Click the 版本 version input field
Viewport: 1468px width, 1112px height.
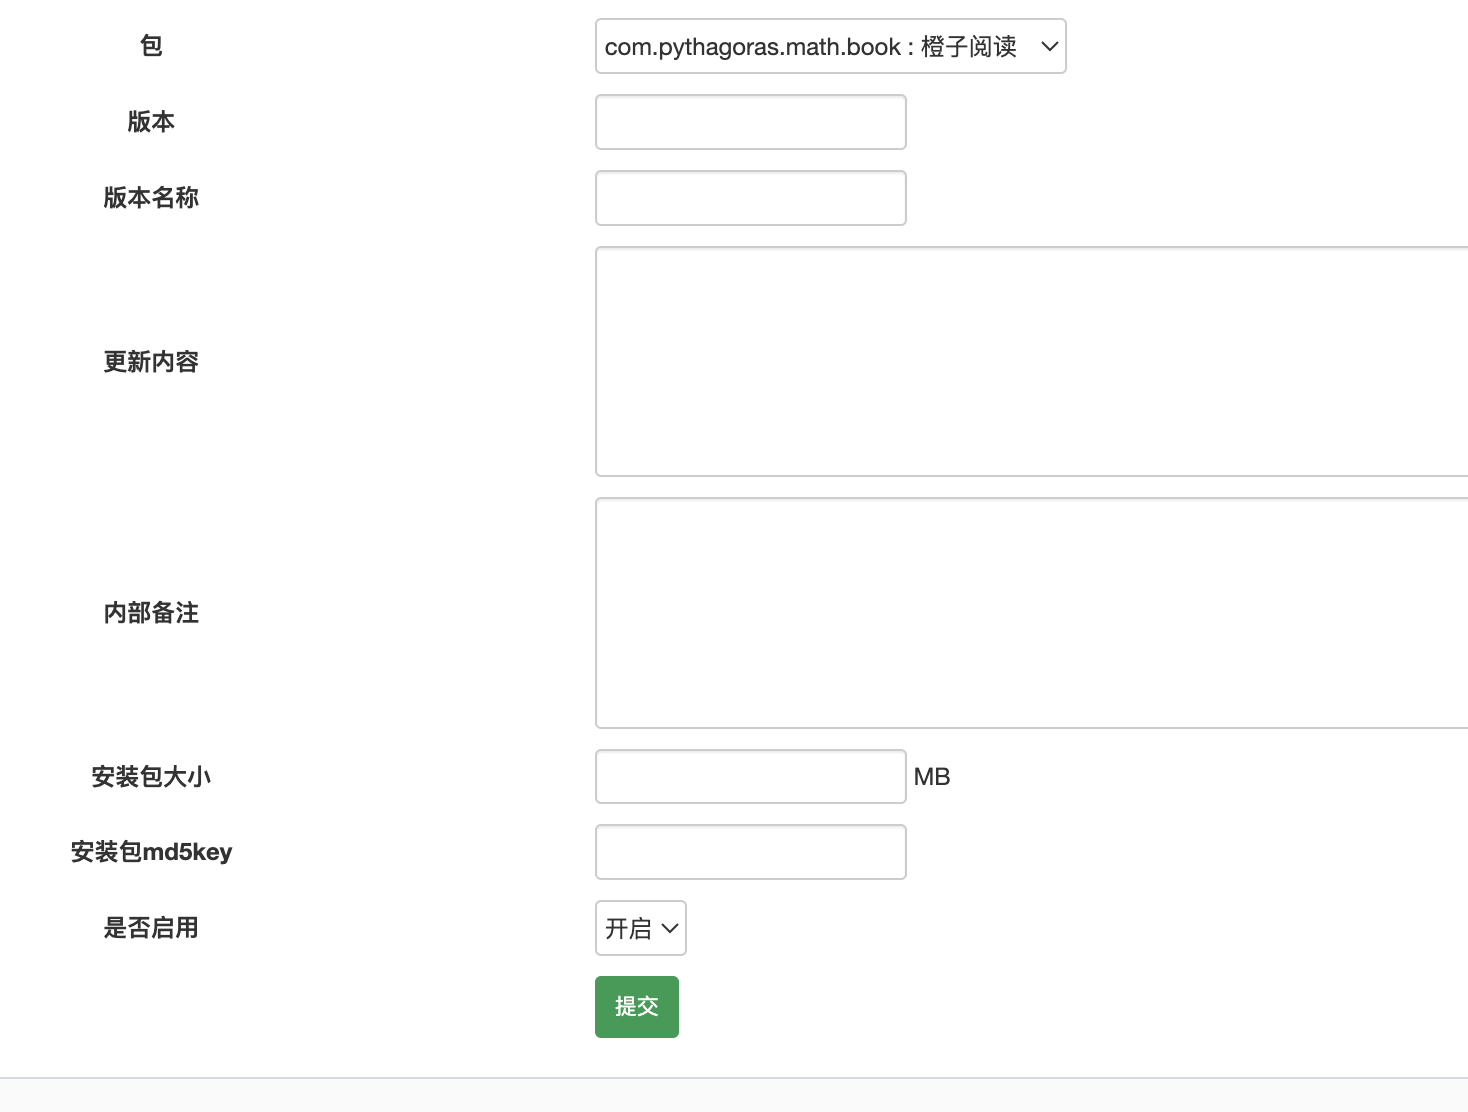[750, 122]
